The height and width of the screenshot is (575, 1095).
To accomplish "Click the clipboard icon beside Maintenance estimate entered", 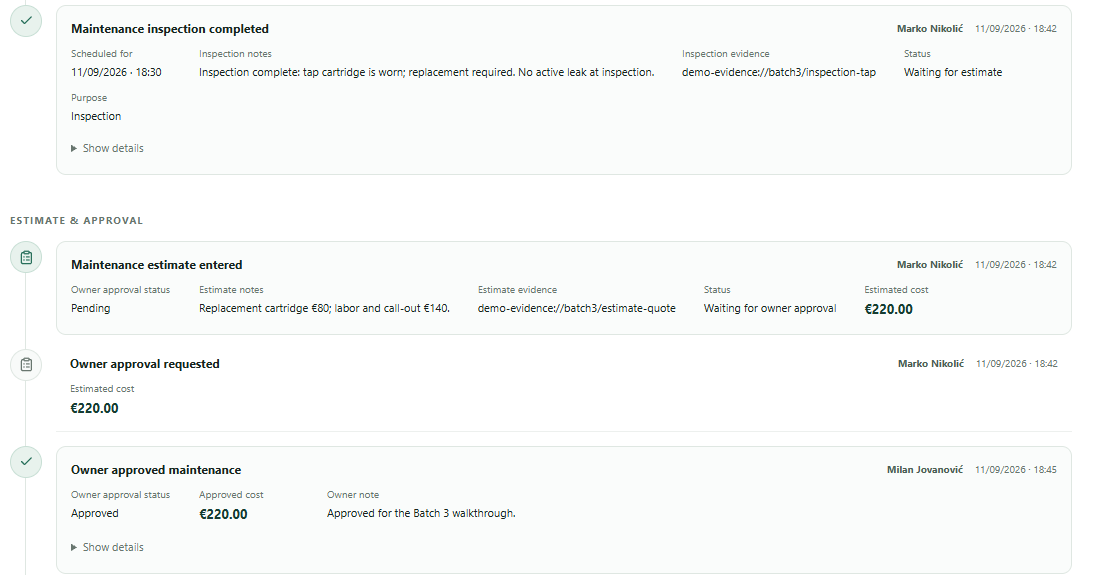I will 26,258.
